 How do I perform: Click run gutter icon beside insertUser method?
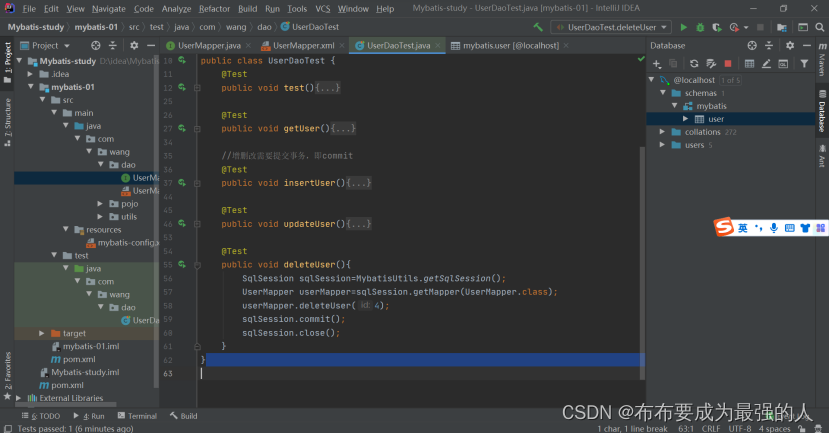pyautogui.click(x=182, y=183)
